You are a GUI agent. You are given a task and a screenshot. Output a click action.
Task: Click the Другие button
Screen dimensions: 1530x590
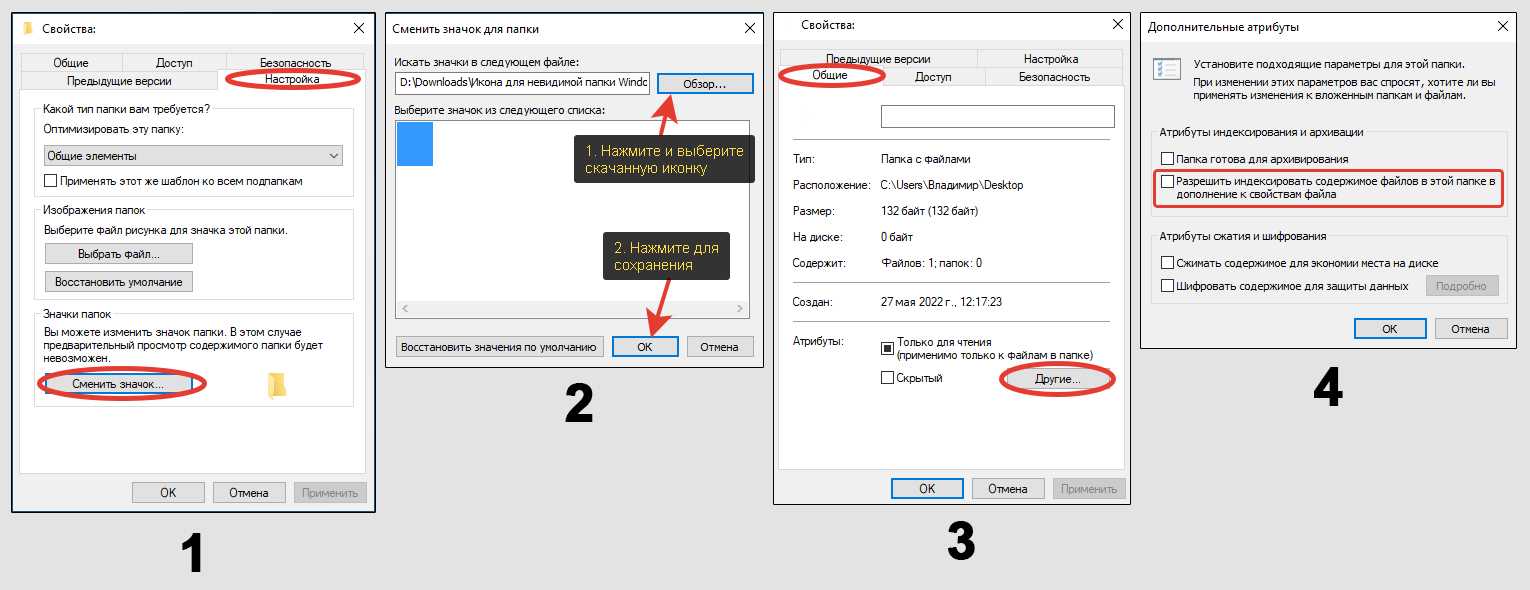[1058, 380]
